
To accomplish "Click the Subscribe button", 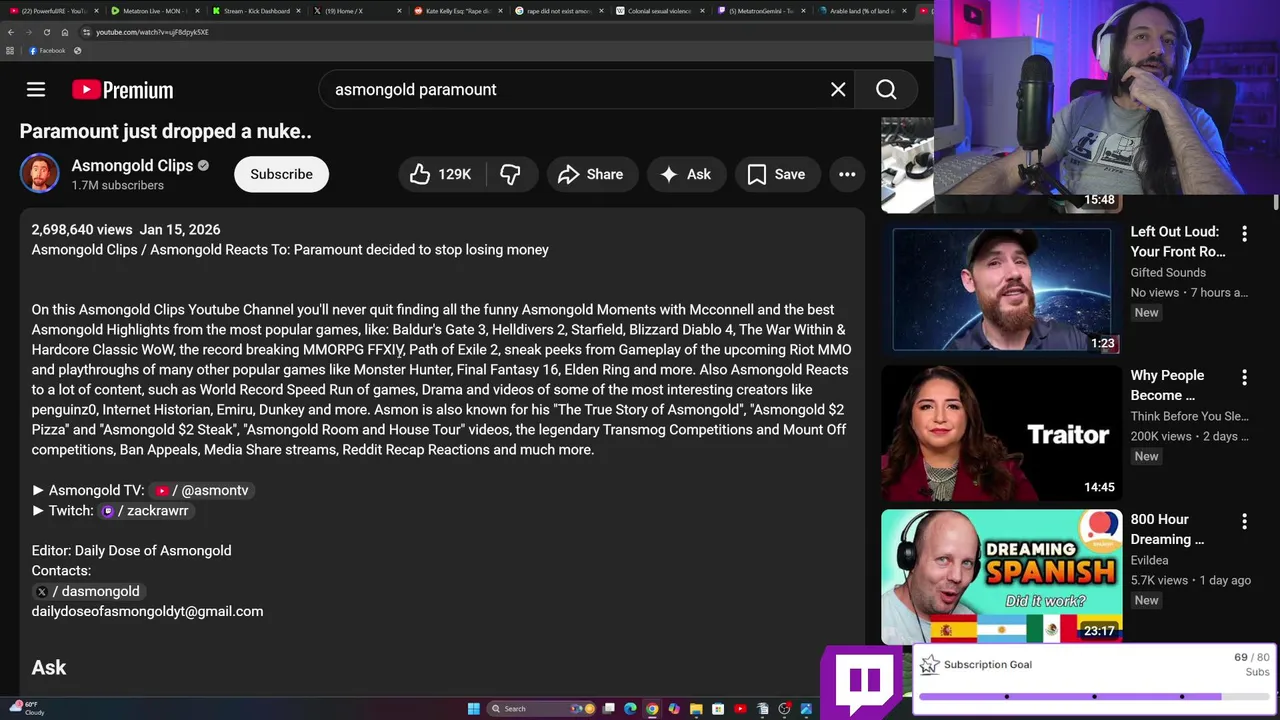I will 281,174.
